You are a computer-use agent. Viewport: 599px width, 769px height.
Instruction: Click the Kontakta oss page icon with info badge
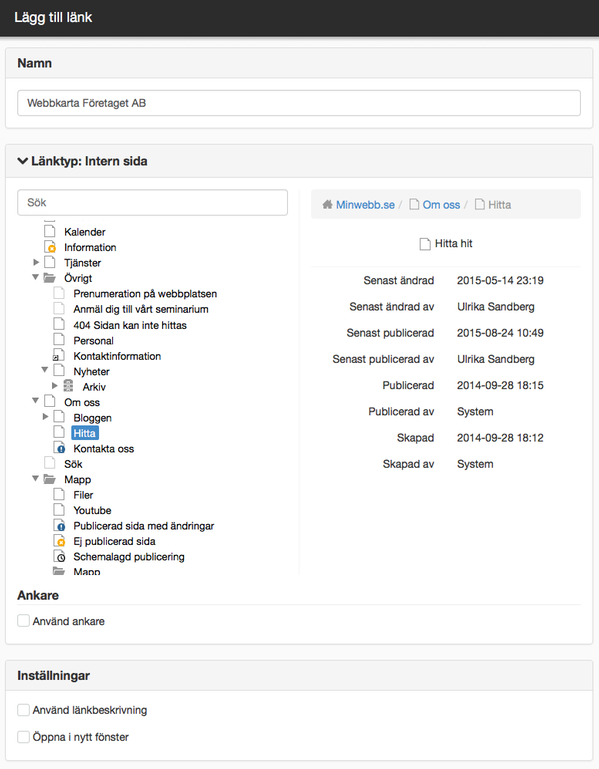click(x=59, y=448)
